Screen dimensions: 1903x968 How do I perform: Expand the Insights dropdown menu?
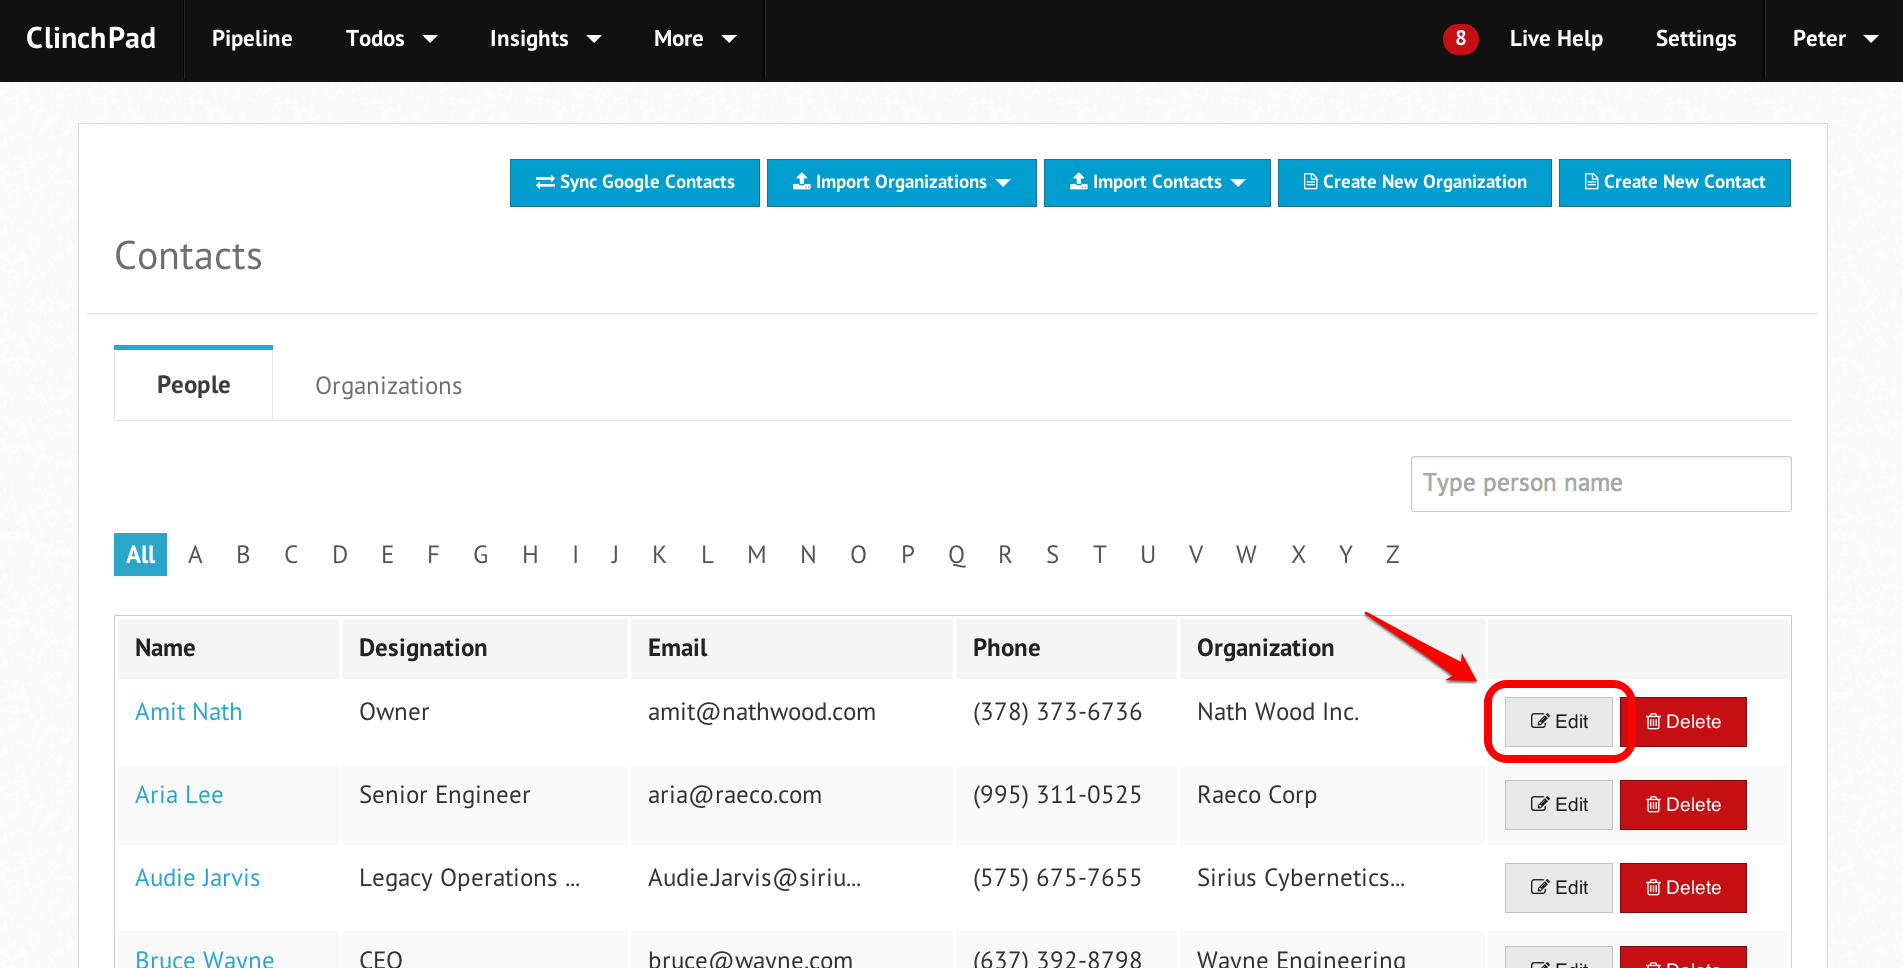tap(545, 39)
